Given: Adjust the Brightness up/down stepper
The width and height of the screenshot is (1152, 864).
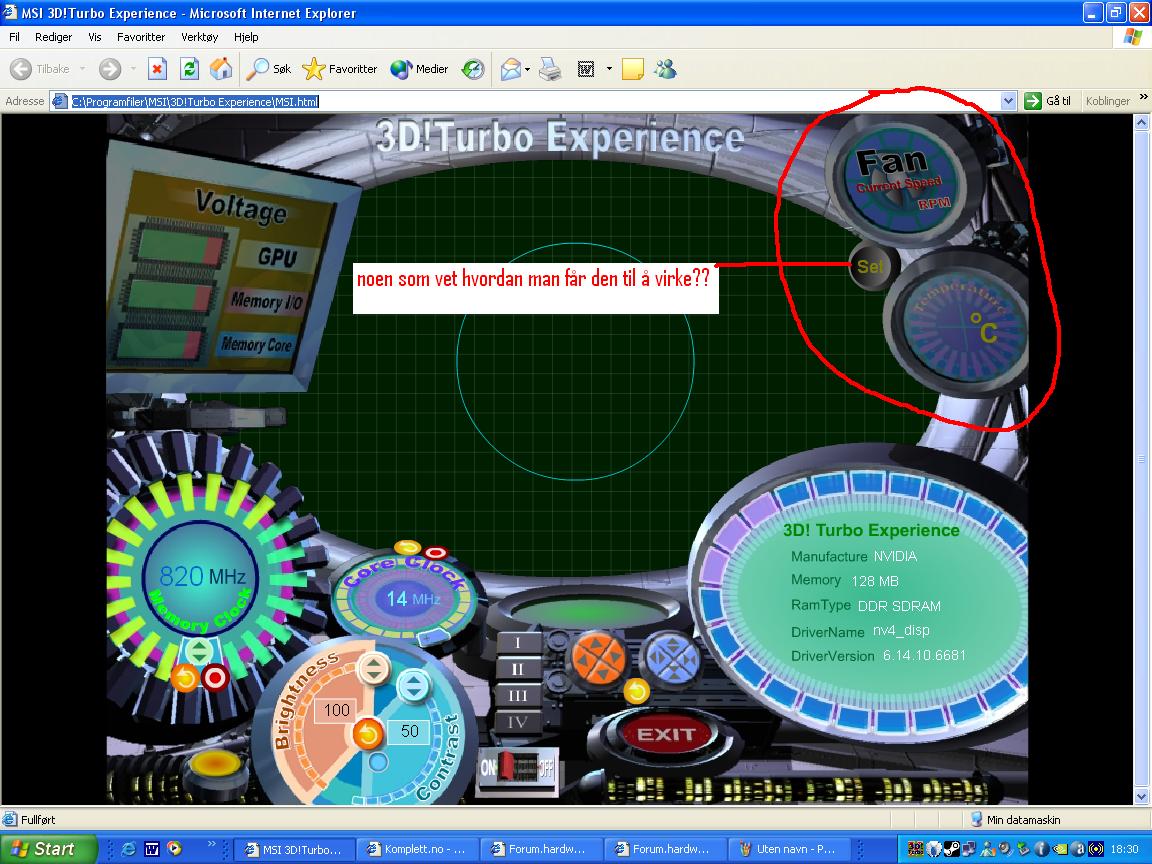Looking at the screenshot, I should (x=374, y=668).
